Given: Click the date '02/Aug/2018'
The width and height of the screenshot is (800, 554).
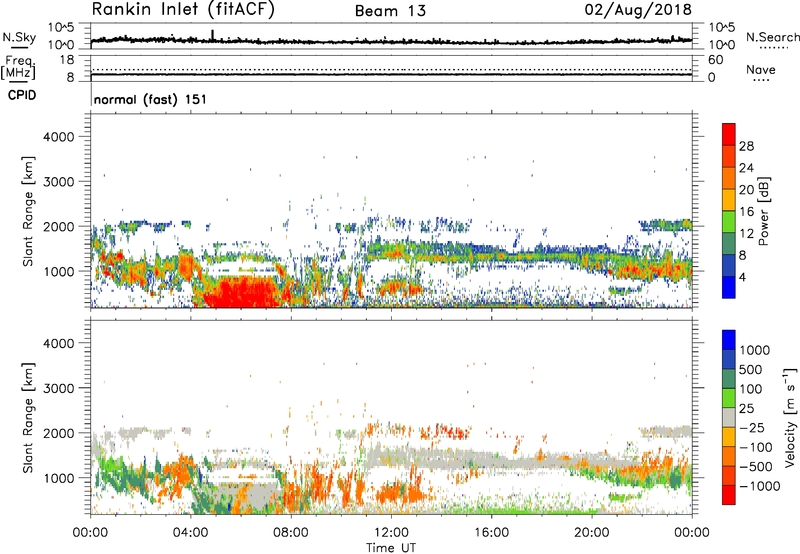Looking at the screenshot, I should 638,10.
